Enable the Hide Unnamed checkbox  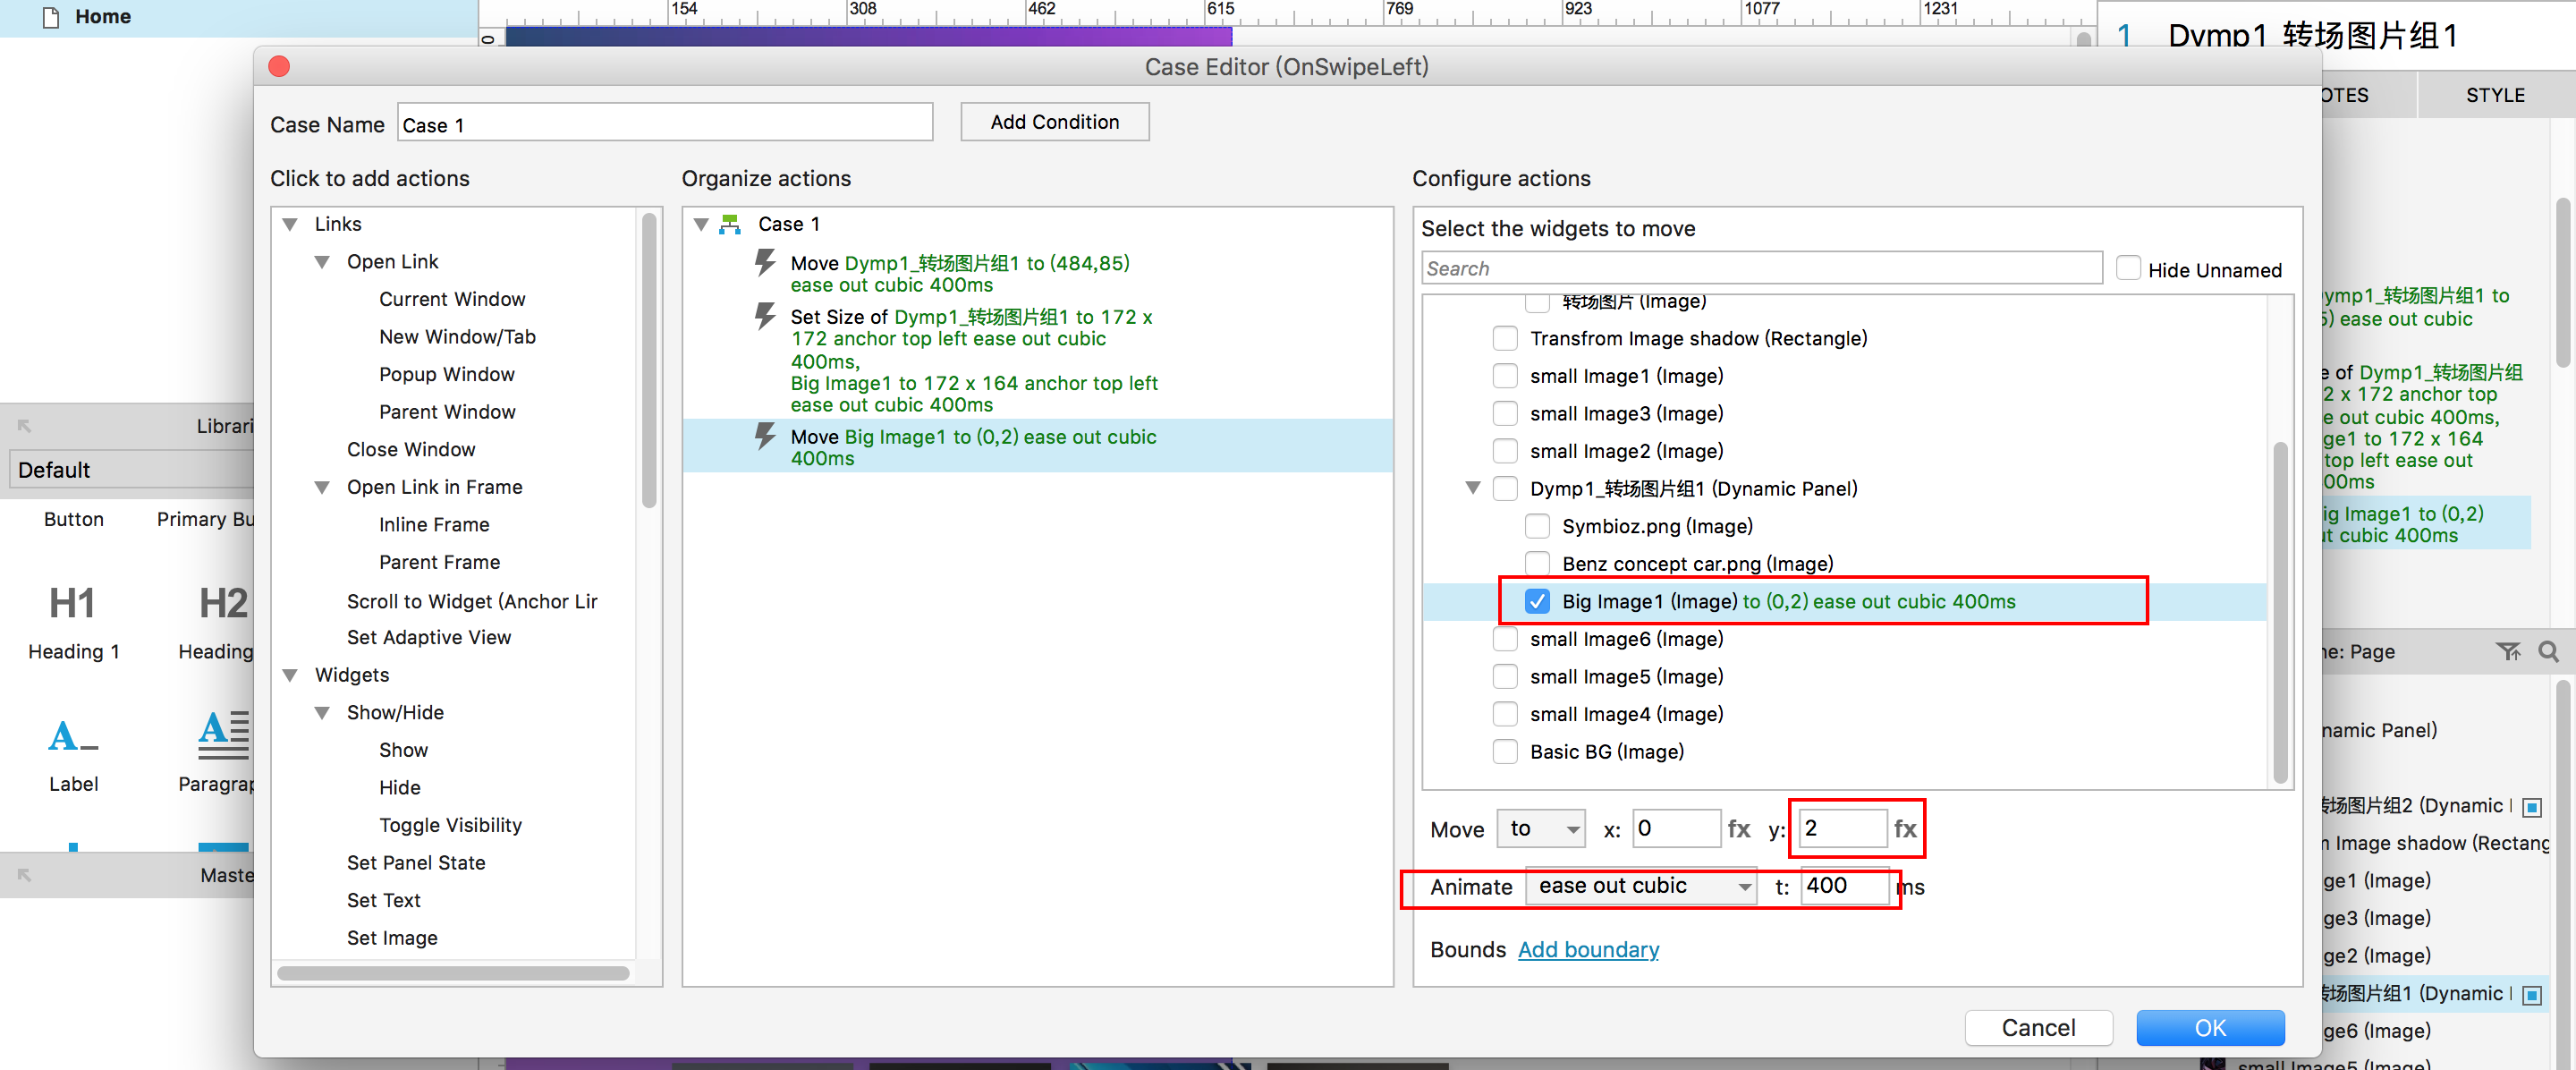coord(2129,268)
